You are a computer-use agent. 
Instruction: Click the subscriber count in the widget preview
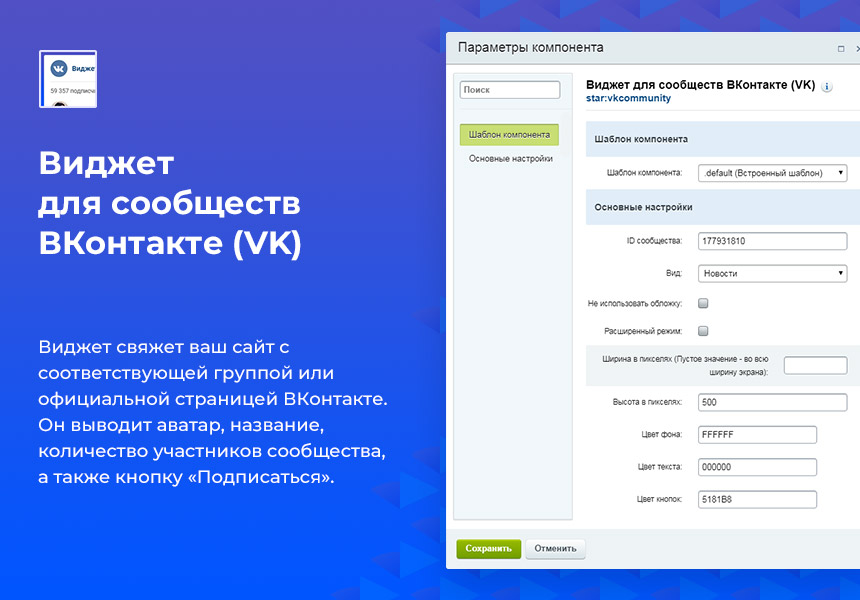point(75,90)
